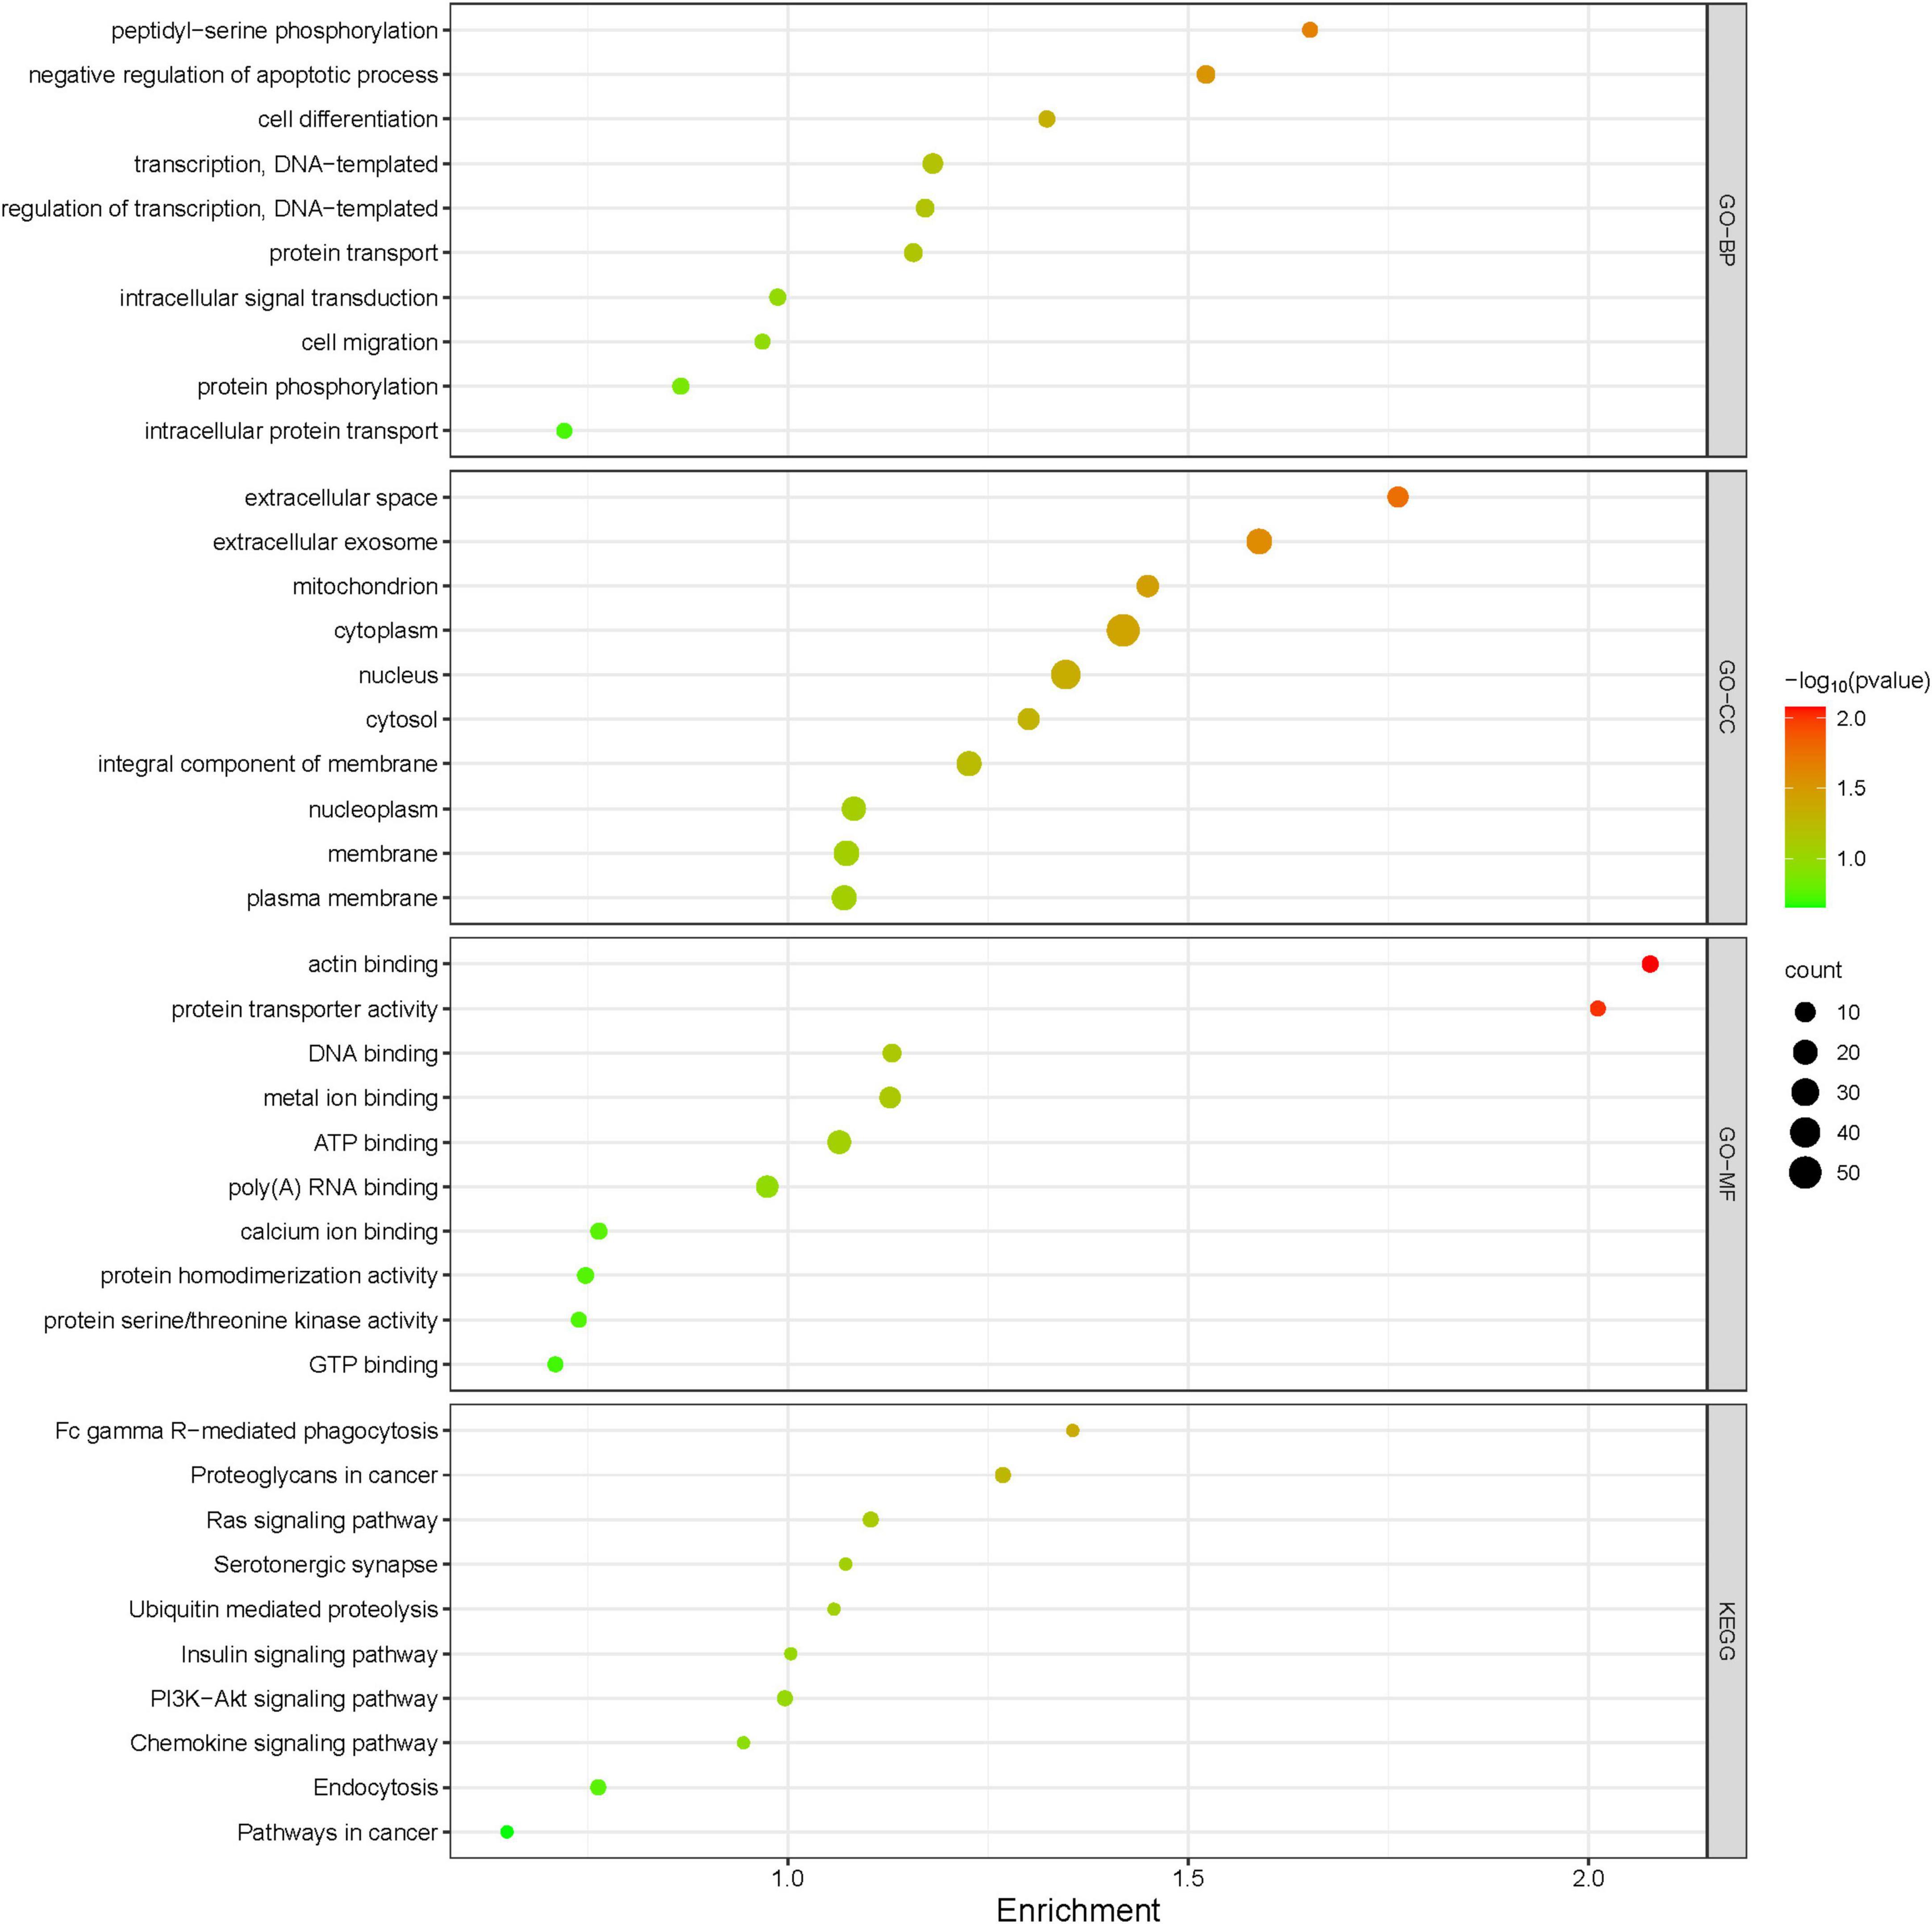Click the extracellular space data point
The width and height of the screenshot is (1932, 1924).
tap(1398, 497)
